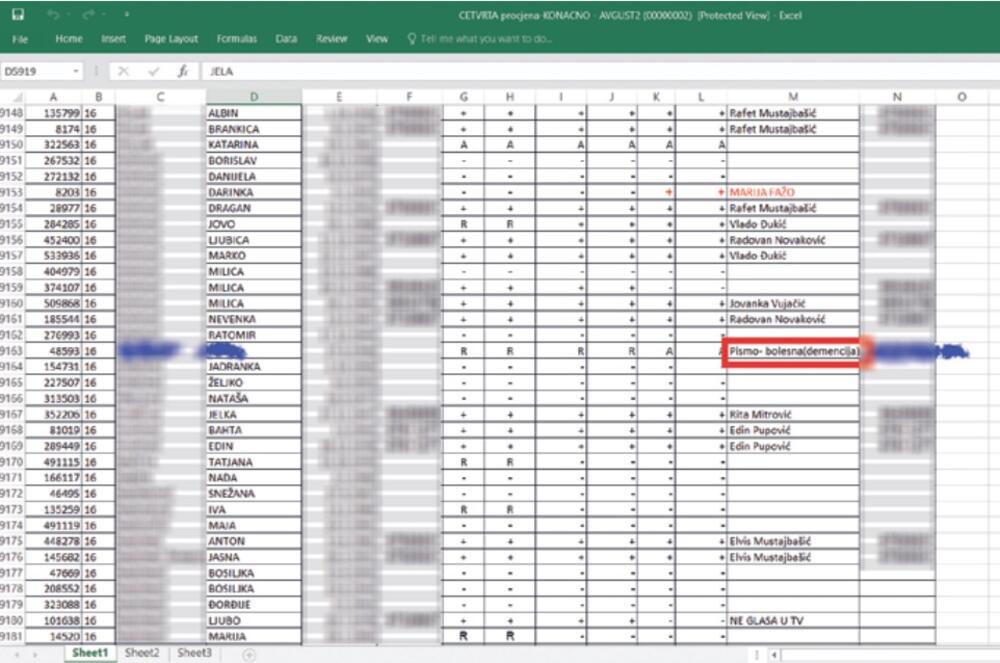Open the Formulas ribbon tab
This screenshot has width=1000, height=663.
[237, 39]
